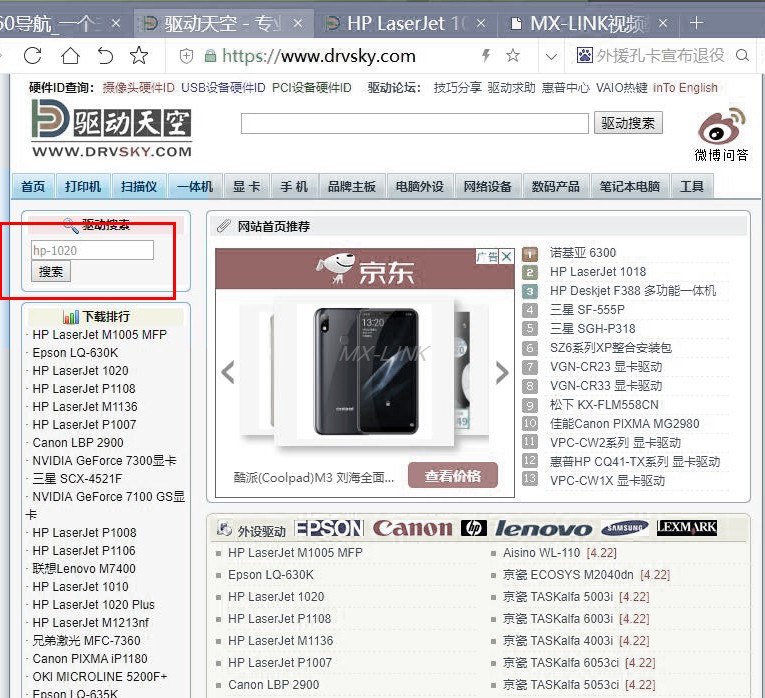Open the 摄像头硬件ID link

(x=138, y=88)
